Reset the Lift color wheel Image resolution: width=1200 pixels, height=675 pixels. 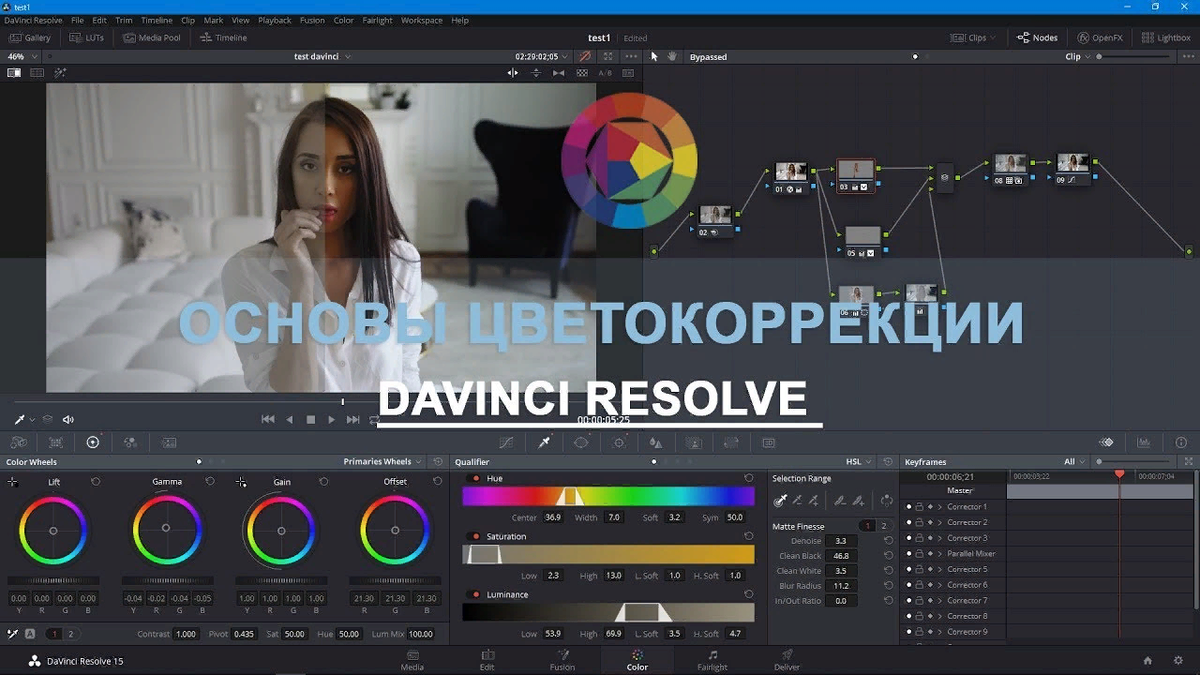96,482
